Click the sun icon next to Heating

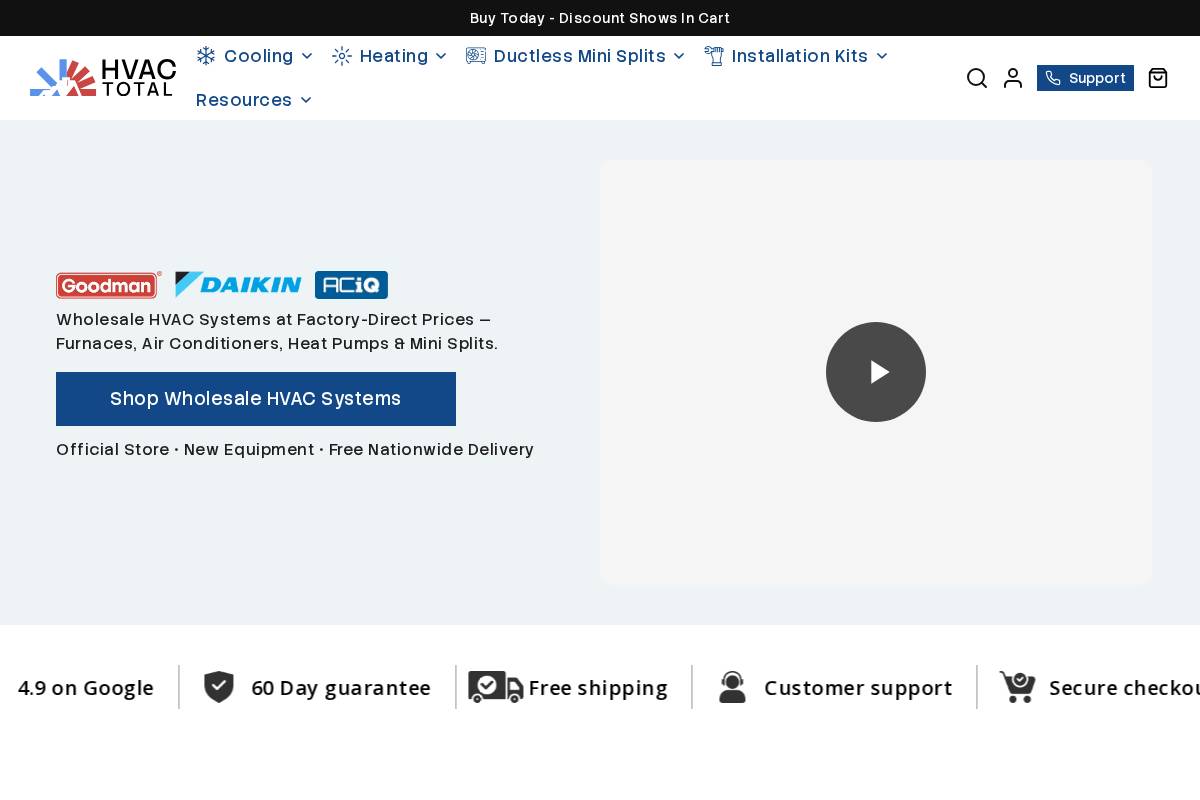coord(342,56)
